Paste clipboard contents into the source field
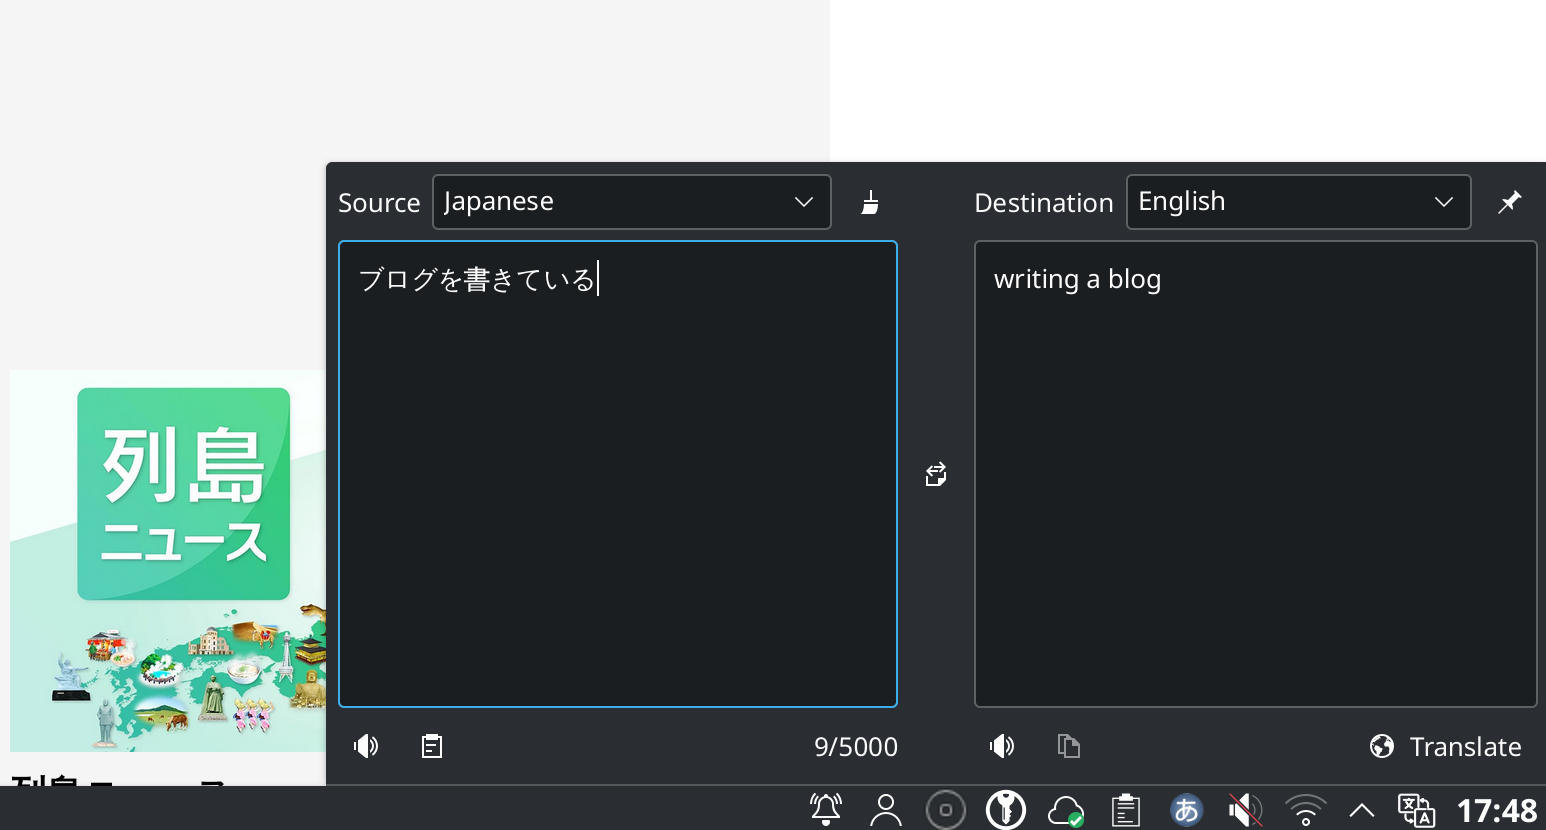 tap(432, 746)
